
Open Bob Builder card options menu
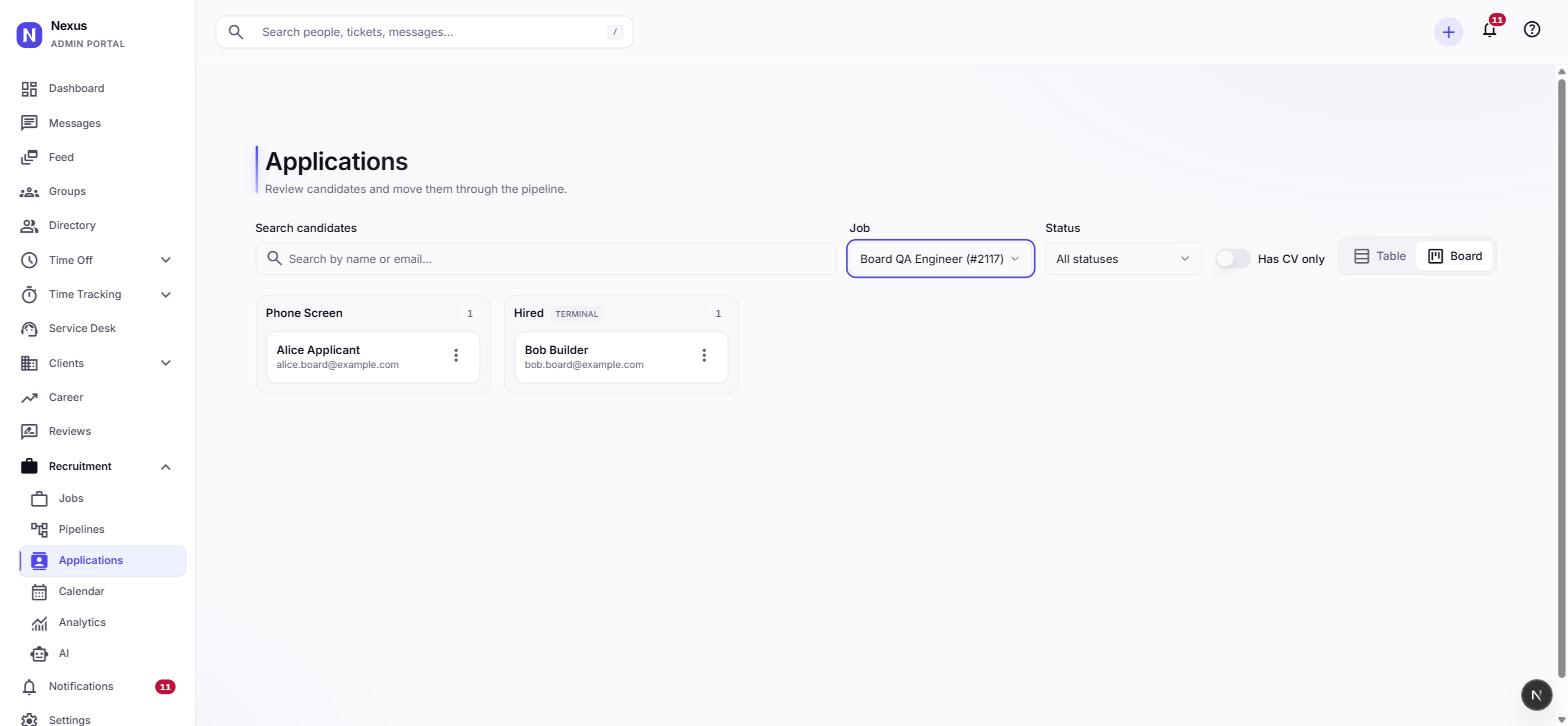pos(704,355)
